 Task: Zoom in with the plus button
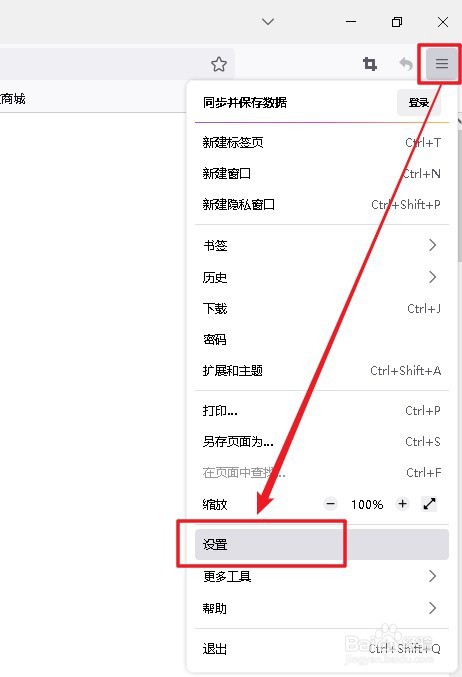(402, 503)
